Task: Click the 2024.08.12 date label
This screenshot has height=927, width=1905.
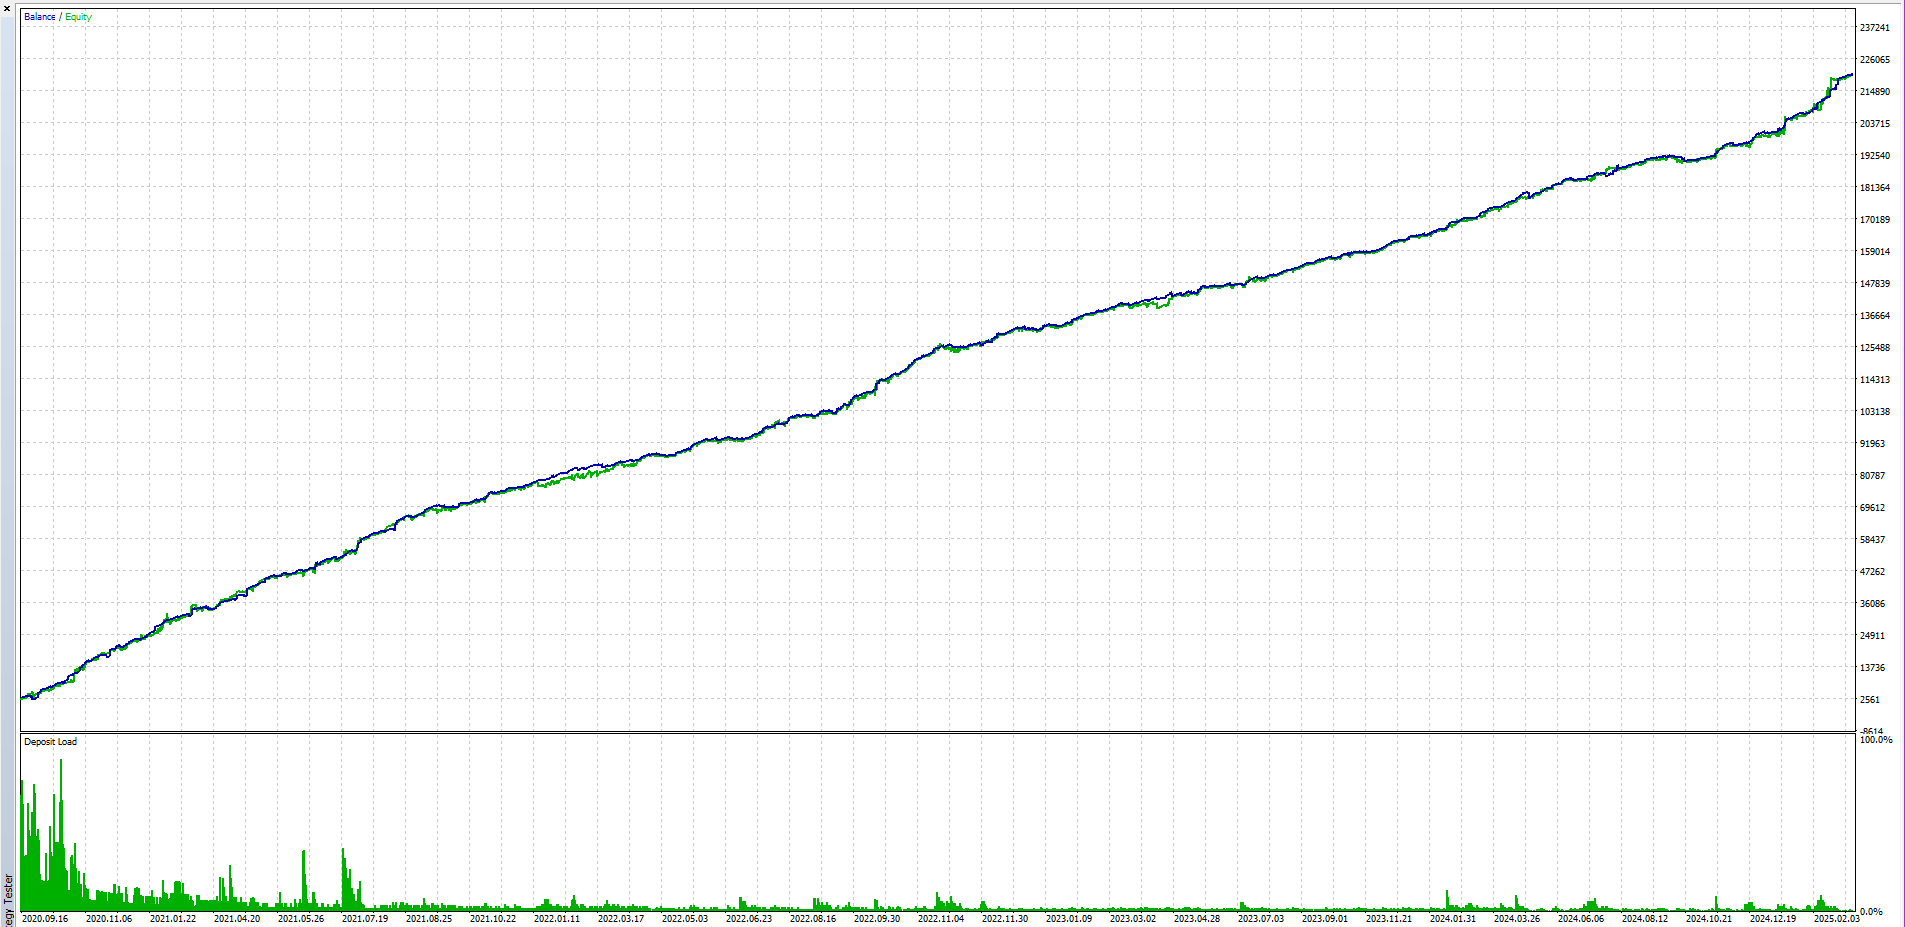Action: 1645,919
